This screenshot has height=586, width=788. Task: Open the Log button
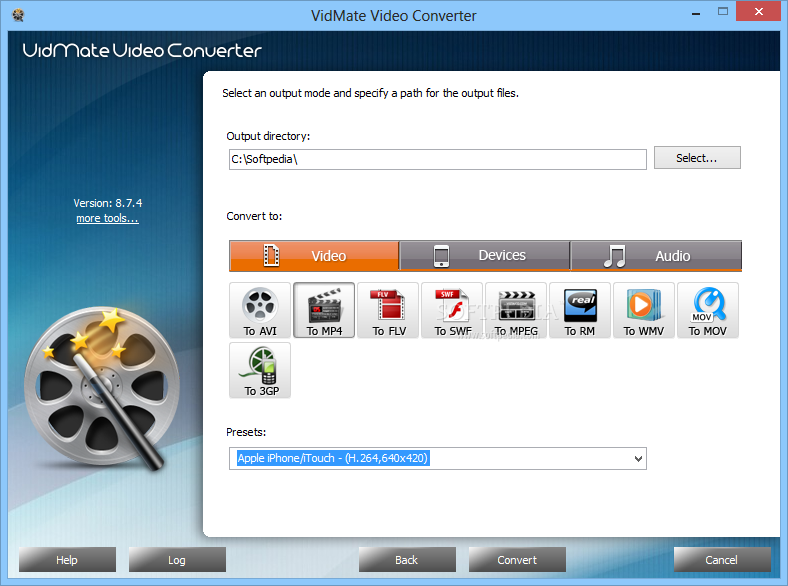pyautogui.click(x=177, y=560)
